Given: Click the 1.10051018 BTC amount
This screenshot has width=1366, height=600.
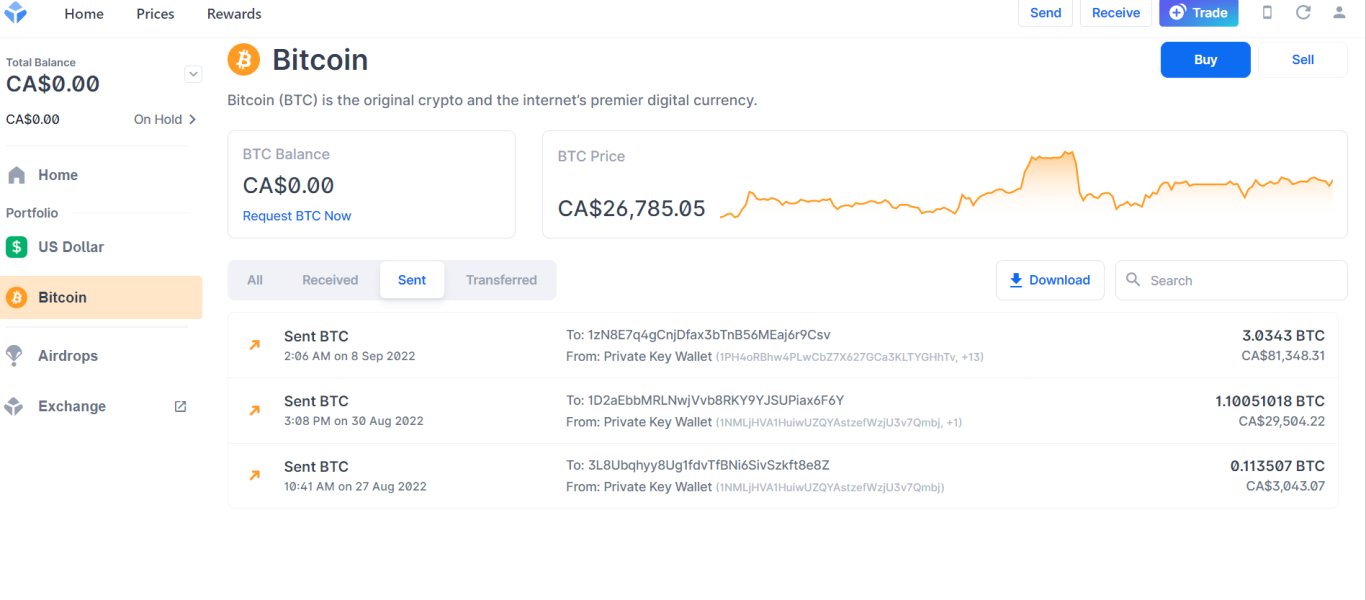Looking at the screenshot, I should click(x=1270, y=401).
